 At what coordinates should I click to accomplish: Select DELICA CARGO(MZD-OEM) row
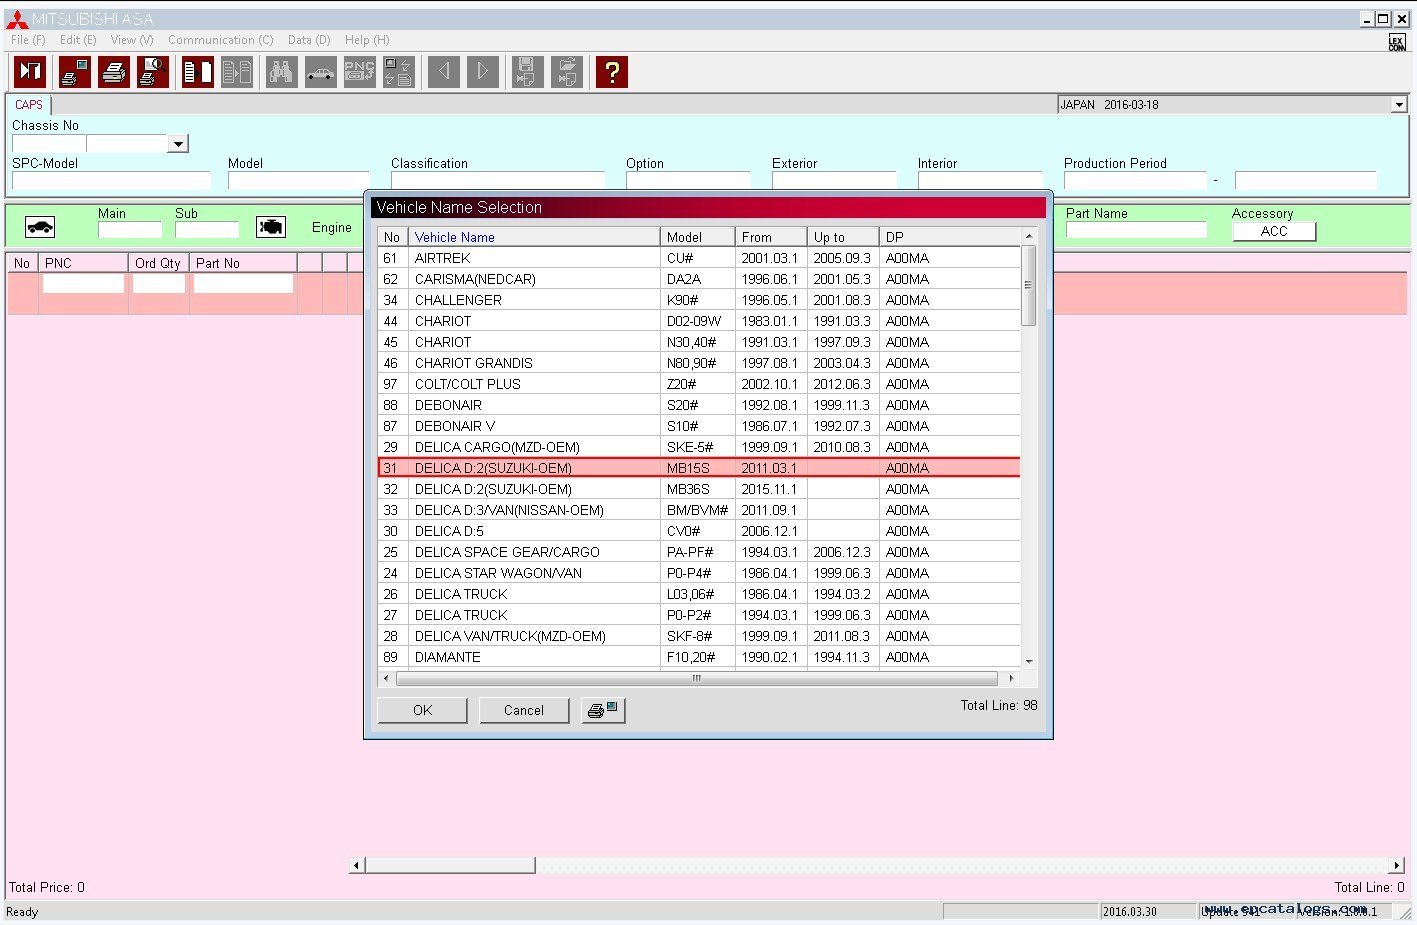699,447
